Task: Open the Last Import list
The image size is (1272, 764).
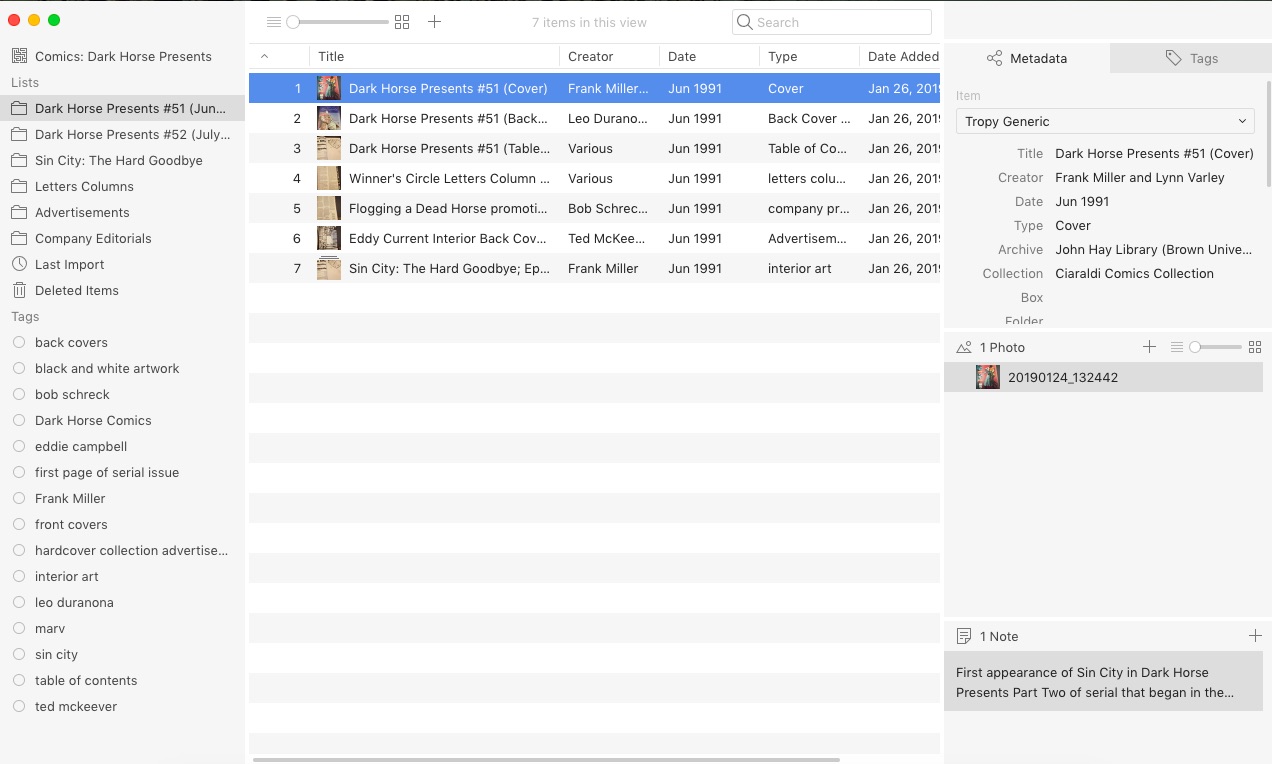Action: pos(69,265)
